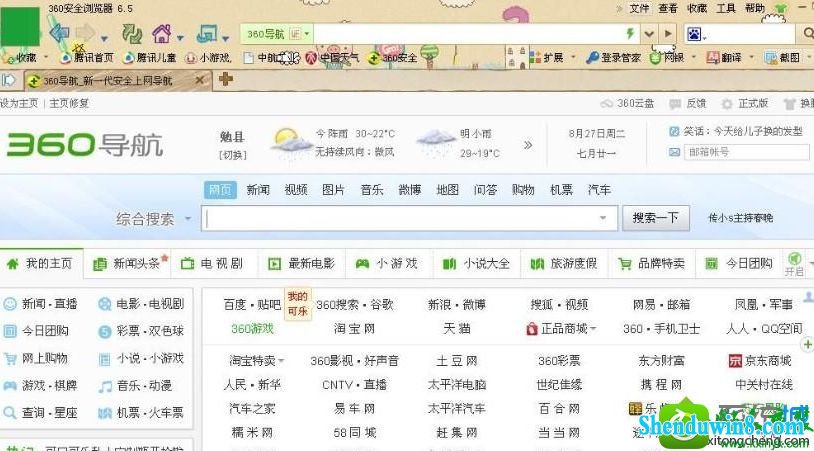
Task: Click 反馈 feedback link
Action: 687,103
